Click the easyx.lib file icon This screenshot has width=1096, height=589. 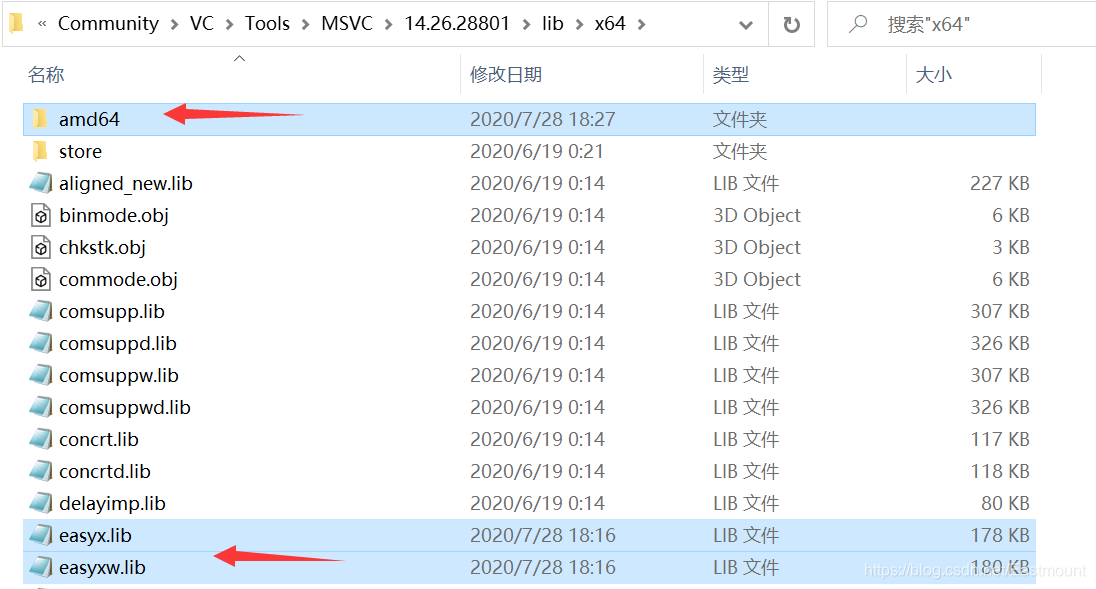(41, 535)
